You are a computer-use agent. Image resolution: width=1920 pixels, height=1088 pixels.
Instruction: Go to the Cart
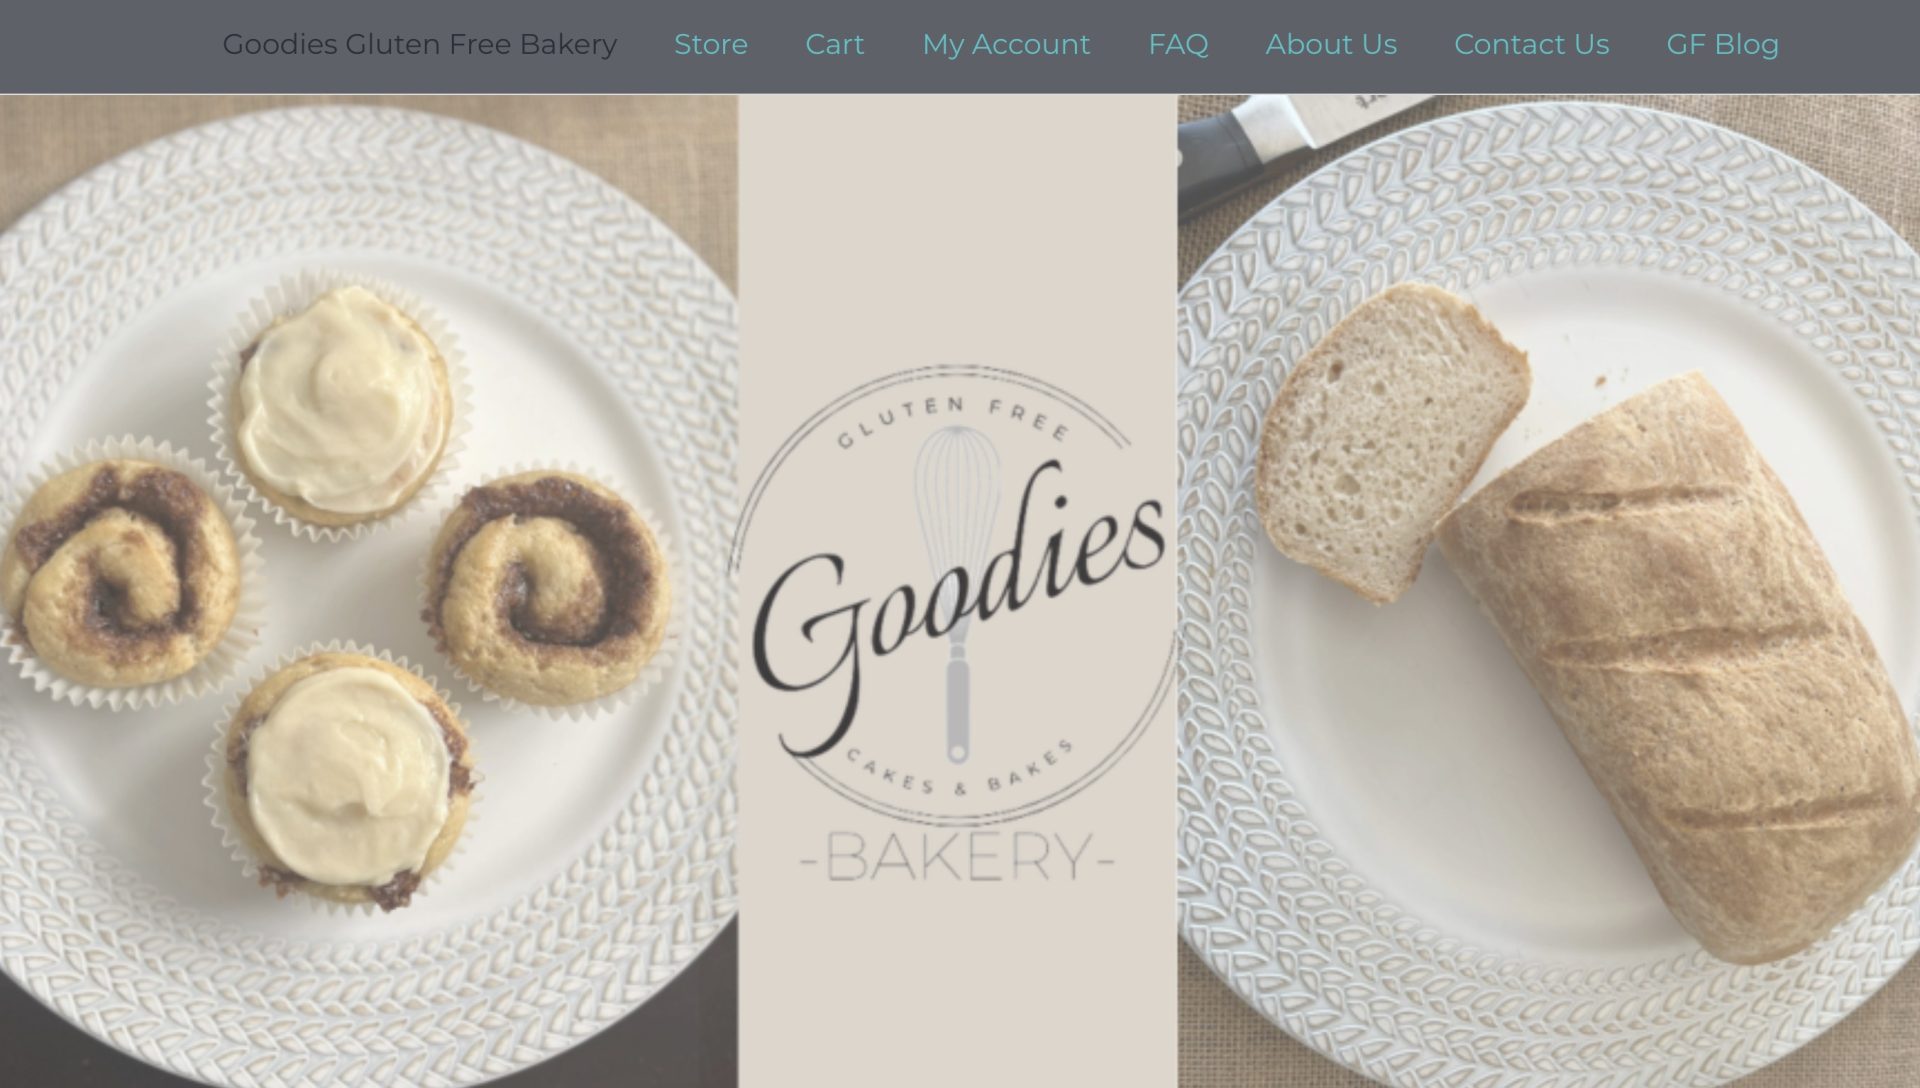834,44
